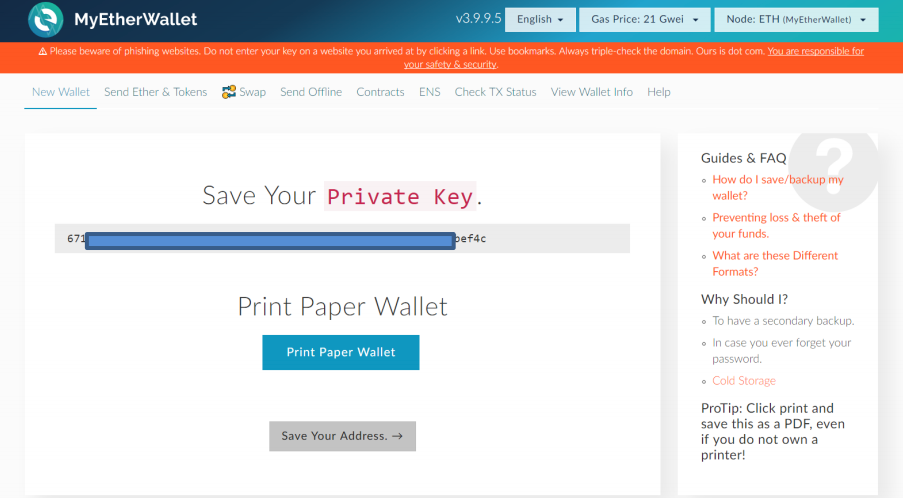The width and height of the screenshot is (903, 498).
Task: Open "How do I save/backup my wallet?" link
Action: click(777, 188)
